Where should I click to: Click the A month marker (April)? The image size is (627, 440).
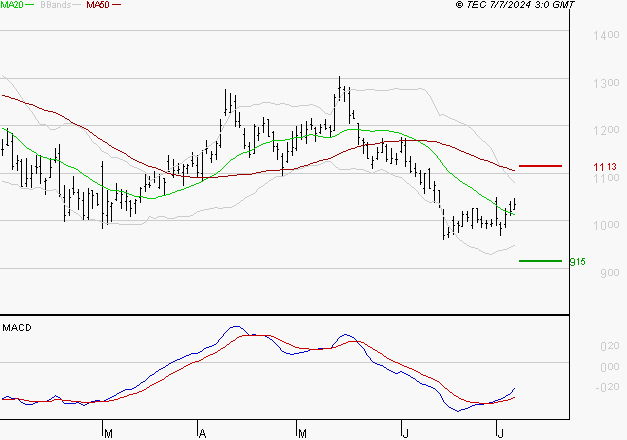[x=202, y=434]
